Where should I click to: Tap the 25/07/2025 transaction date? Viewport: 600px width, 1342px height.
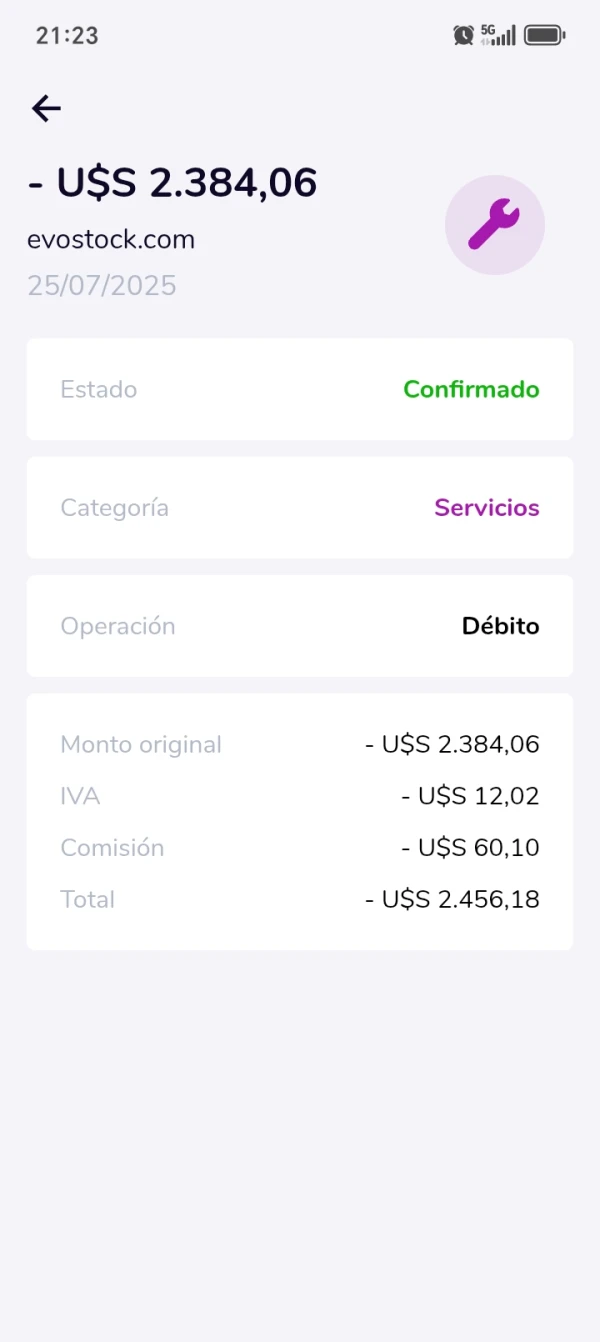pyautogui.click(x=102, y=286)
